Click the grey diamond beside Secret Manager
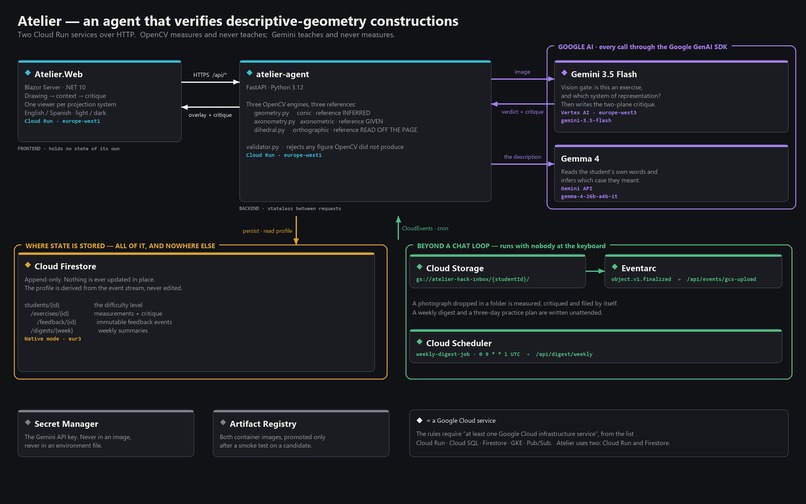 pos(28,423)
